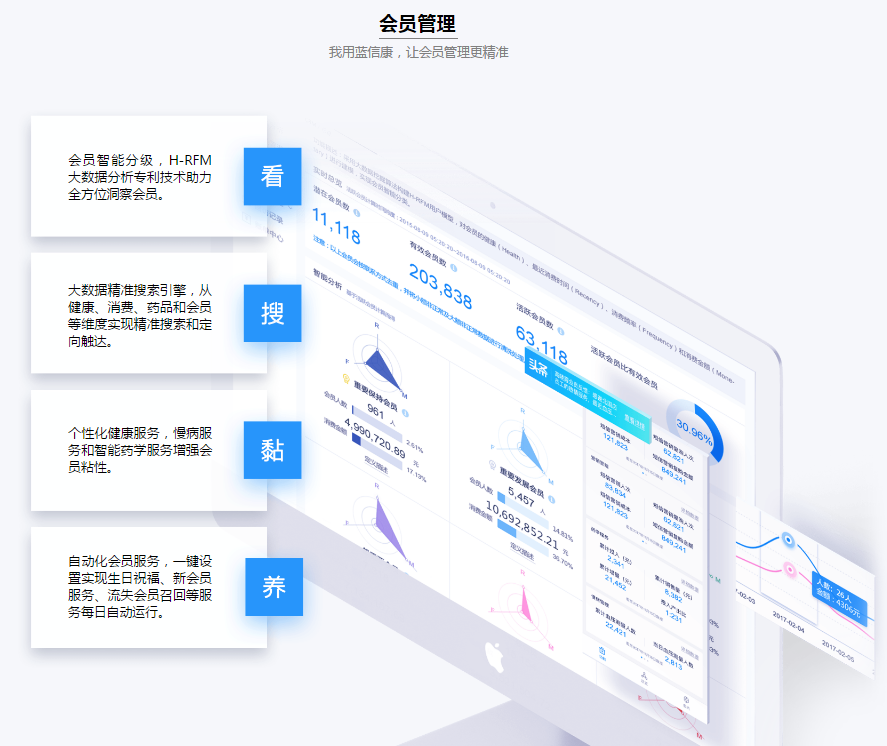This screenshot has height=746, width=887.
Task: Click the info icon beside 潜在会员数
Action: (356, 213)
